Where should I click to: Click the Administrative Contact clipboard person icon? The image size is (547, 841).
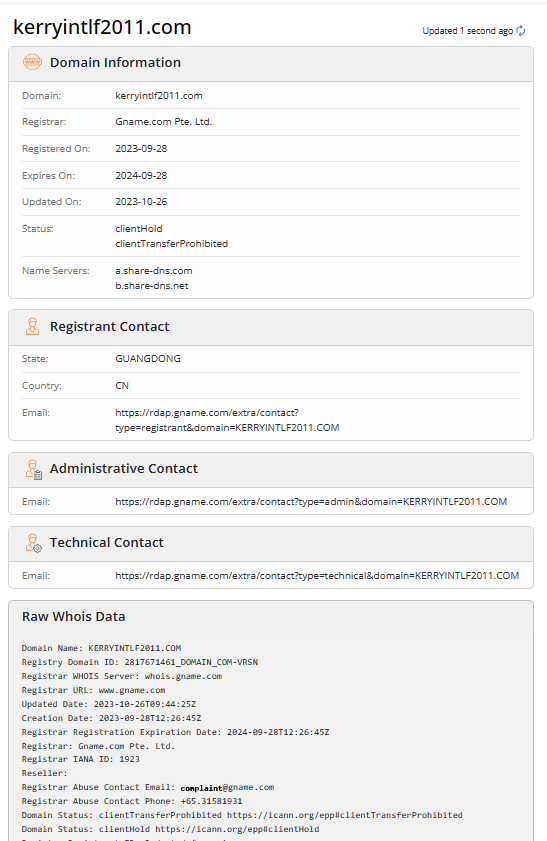[33, 469]
